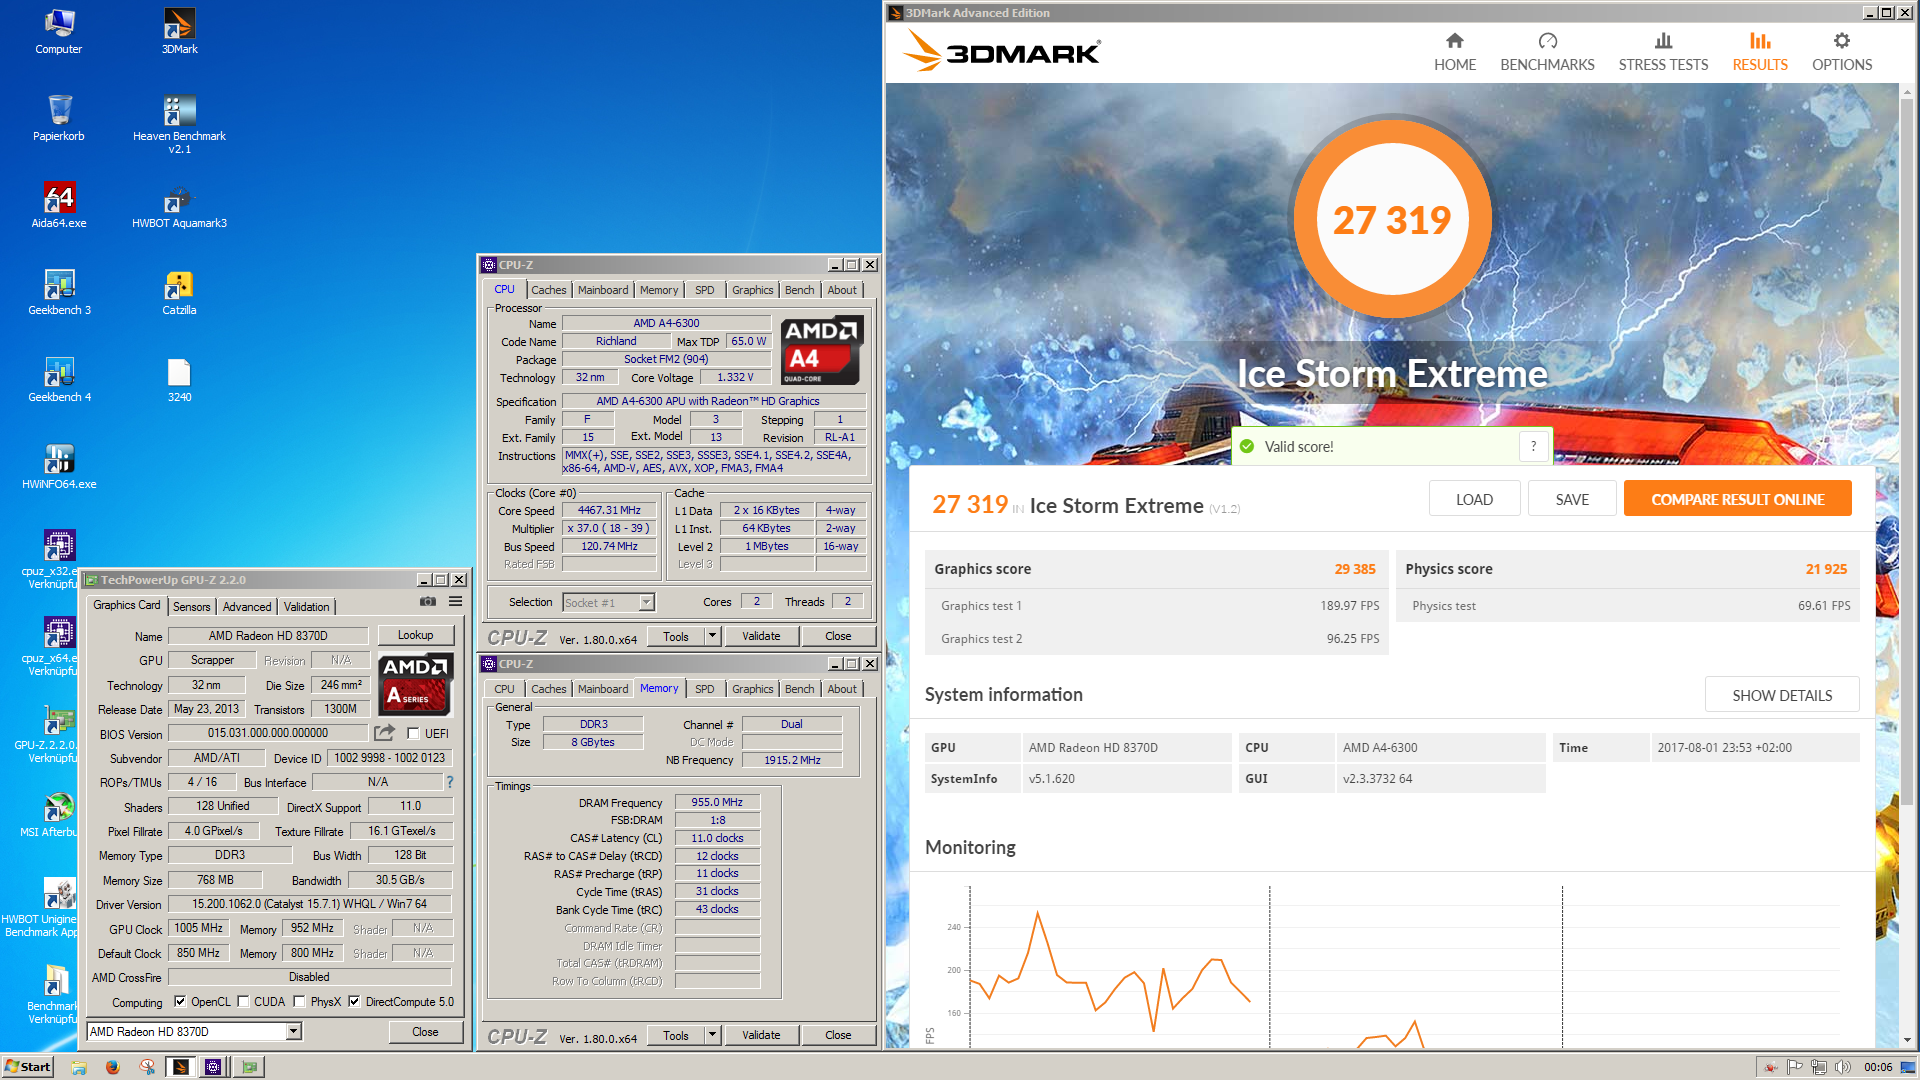
Task: Open the GPU-Z hamburger menu
Action: [455, 602]
